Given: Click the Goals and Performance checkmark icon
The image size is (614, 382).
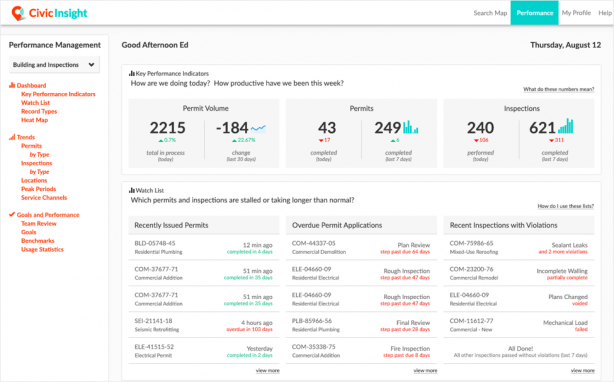Looking at the screenshot, I should pyautogui.click(x=12, y=214).
